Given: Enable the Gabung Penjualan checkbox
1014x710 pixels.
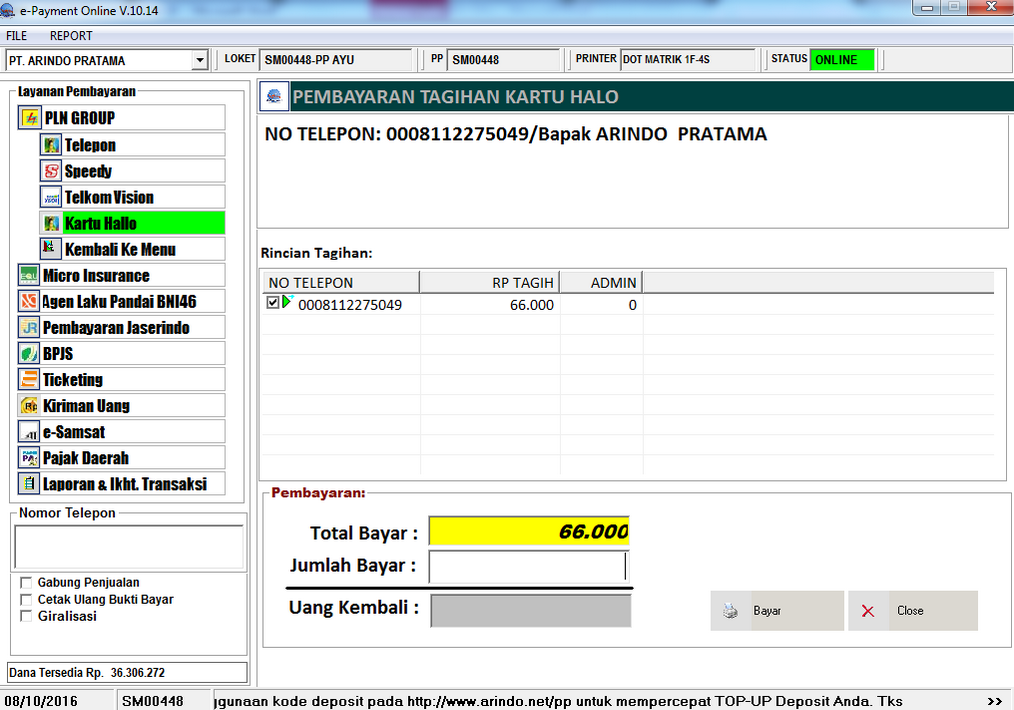Looking at the screenshot, I should click(x=26, y=583).
